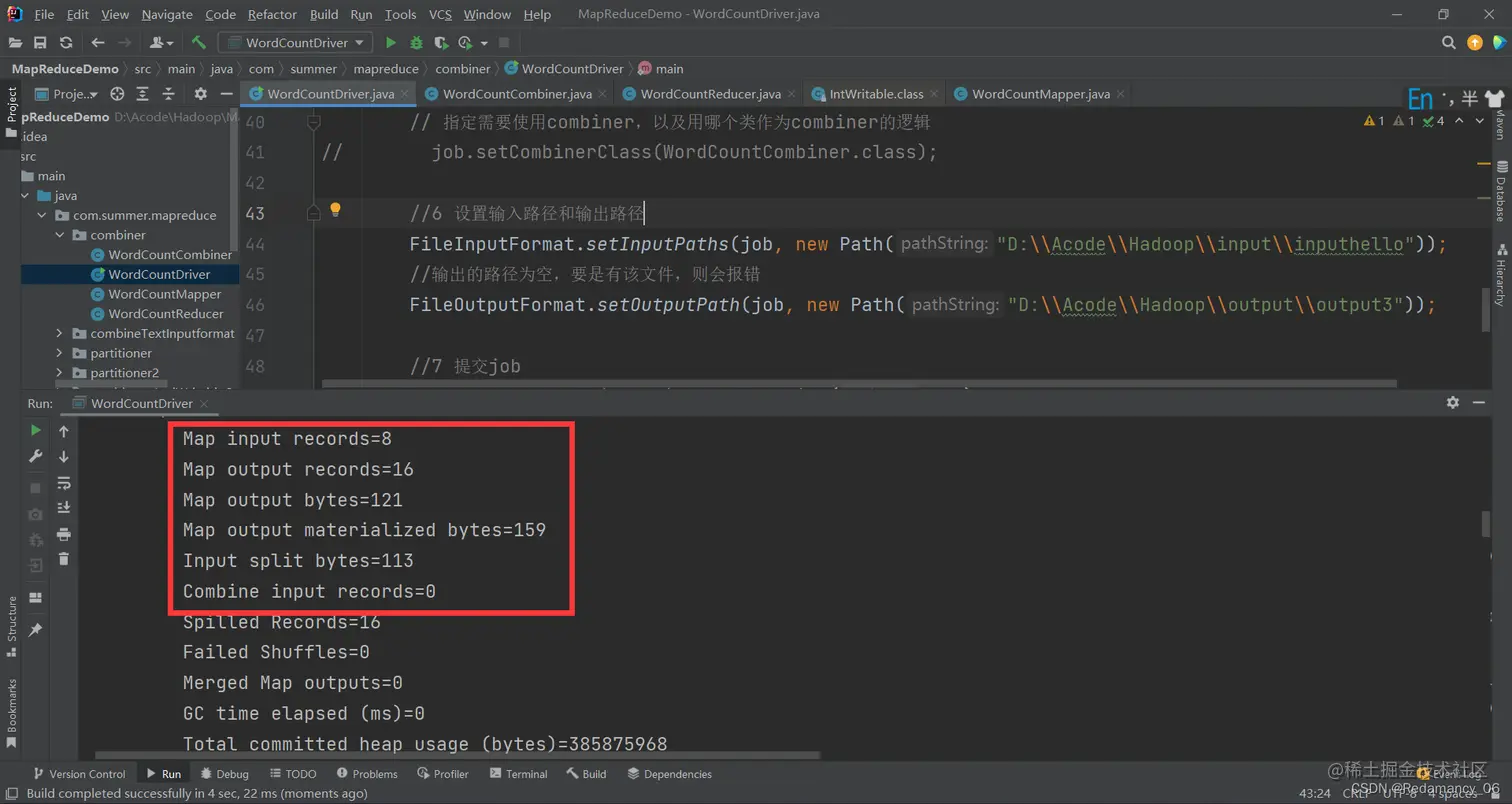This screenshot has width=1512, height=804.
Task: Toggle the Hierarchy tool window
Action: [x=1500, y=274]
